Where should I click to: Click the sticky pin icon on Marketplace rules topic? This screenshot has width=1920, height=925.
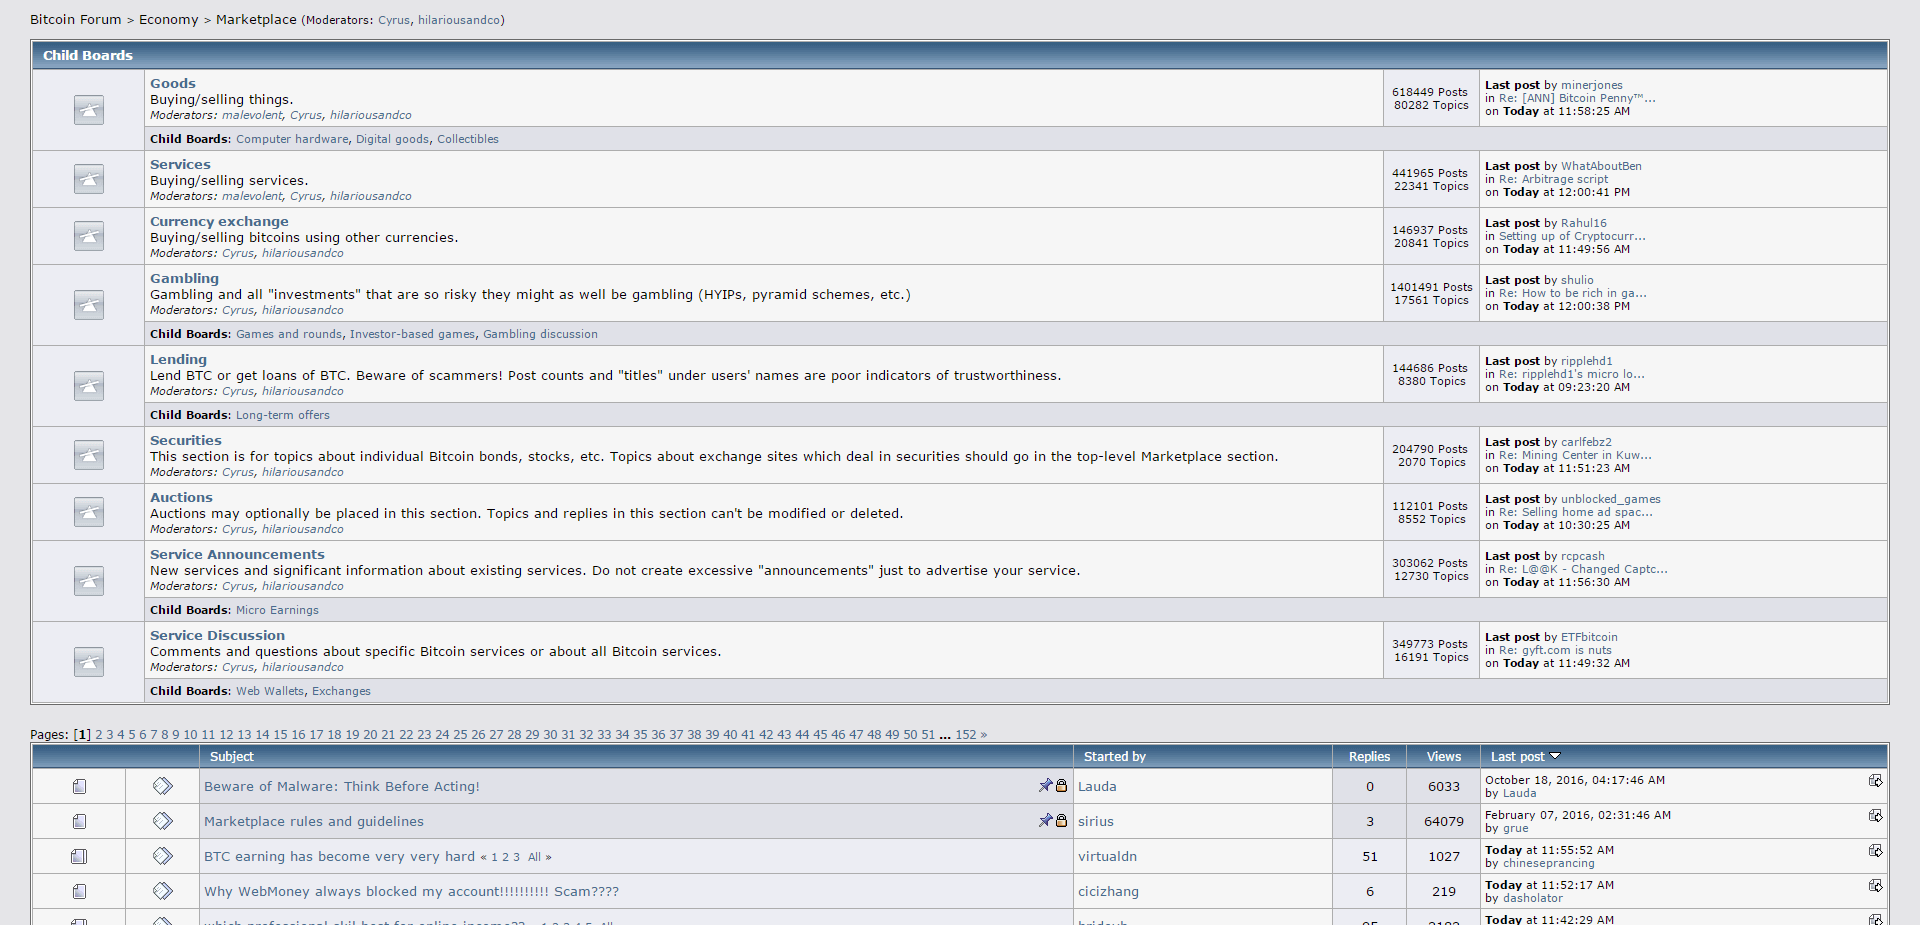click(x=1045, y=821)
